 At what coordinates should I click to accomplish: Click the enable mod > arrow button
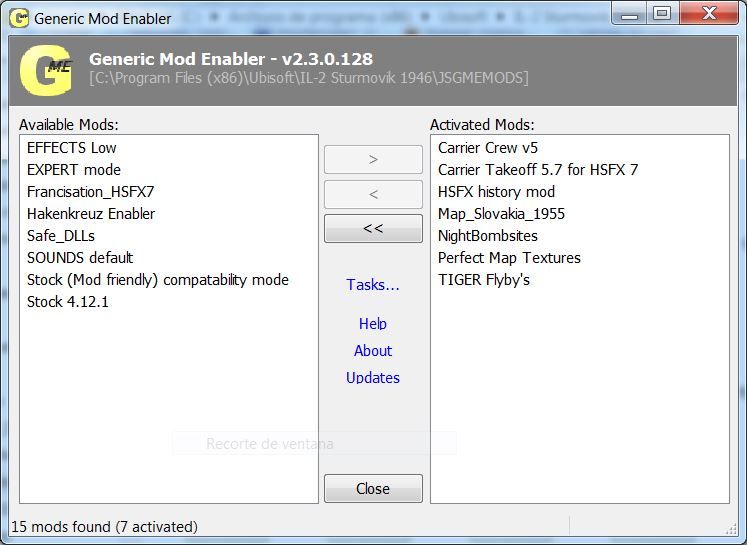pos(373,159)
